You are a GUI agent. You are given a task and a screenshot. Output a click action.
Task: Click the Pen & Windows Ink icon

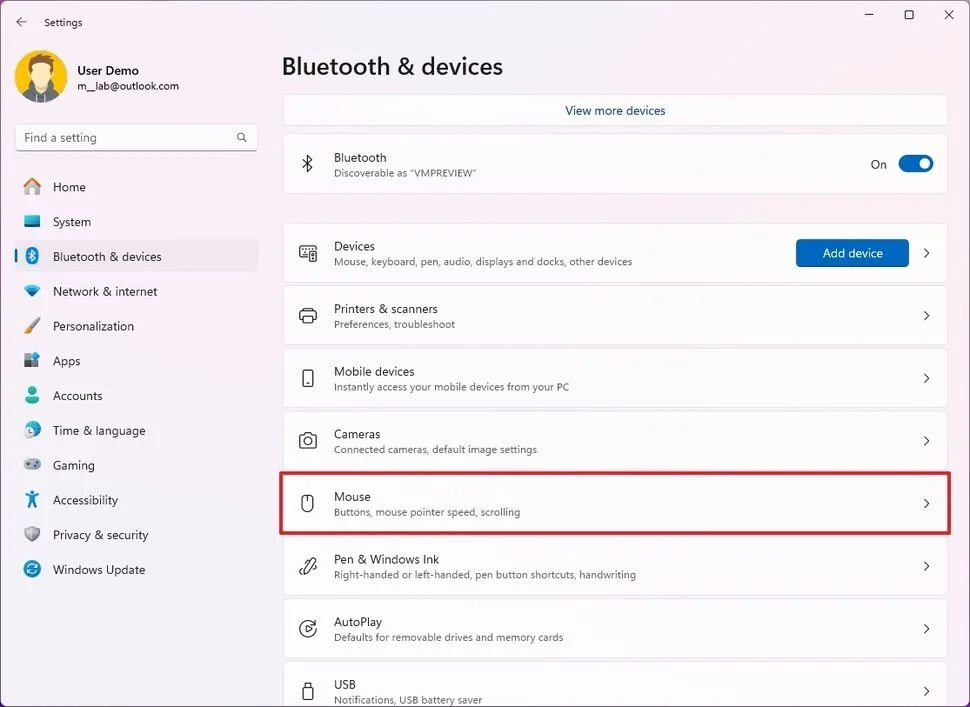coord(307,566)
